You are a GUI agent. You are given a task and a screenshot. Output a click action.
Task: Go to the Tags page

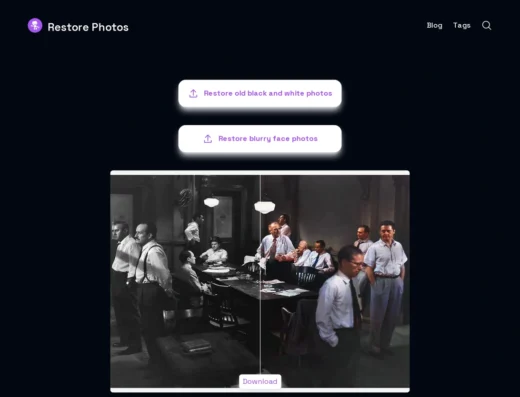click(x=462, y=26)
